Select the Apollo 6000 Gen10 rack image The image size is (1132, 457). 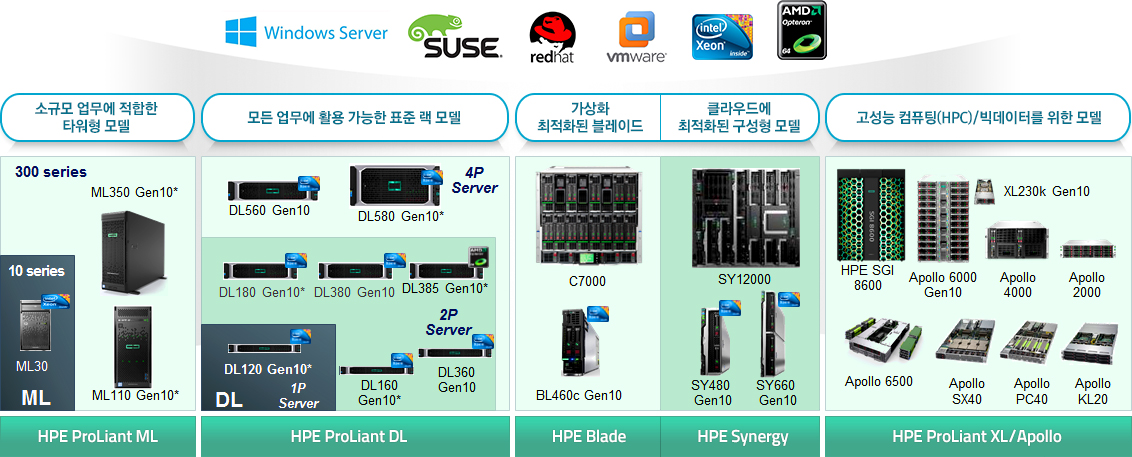(943, 221)
